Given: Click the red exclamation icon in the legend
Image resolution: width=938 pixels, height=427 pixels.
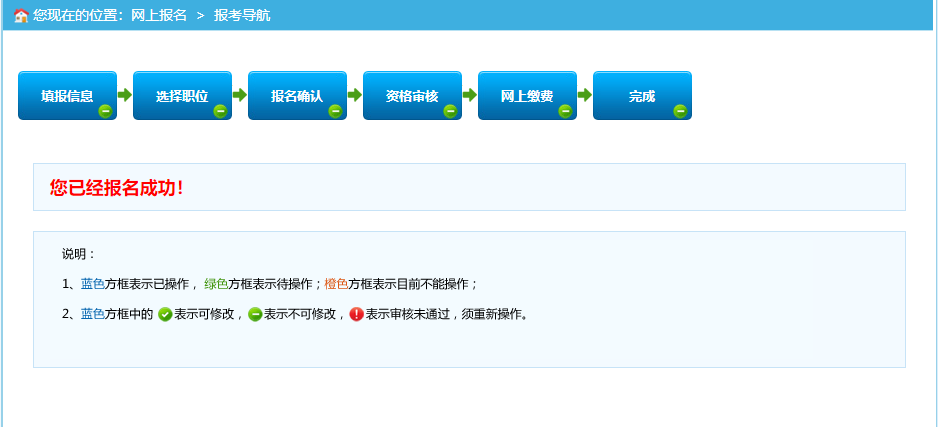Looking at the screenshot, I should click(356, 314).
